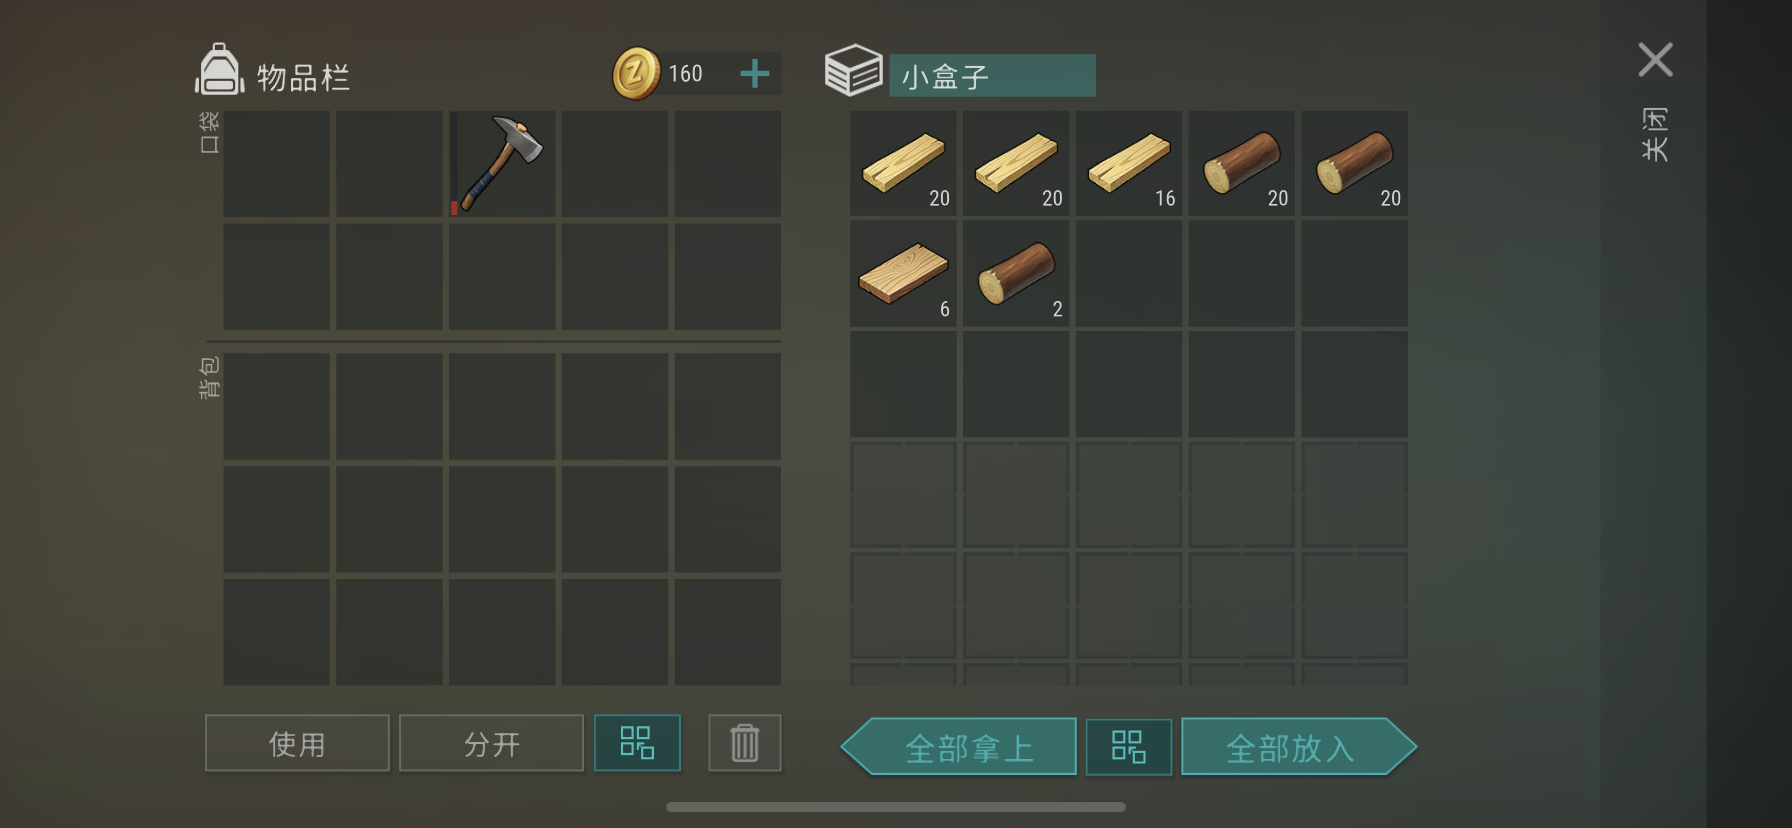Select the log stack showing 2
This screenshot has width=1792, height=828.
point(1016,274)
